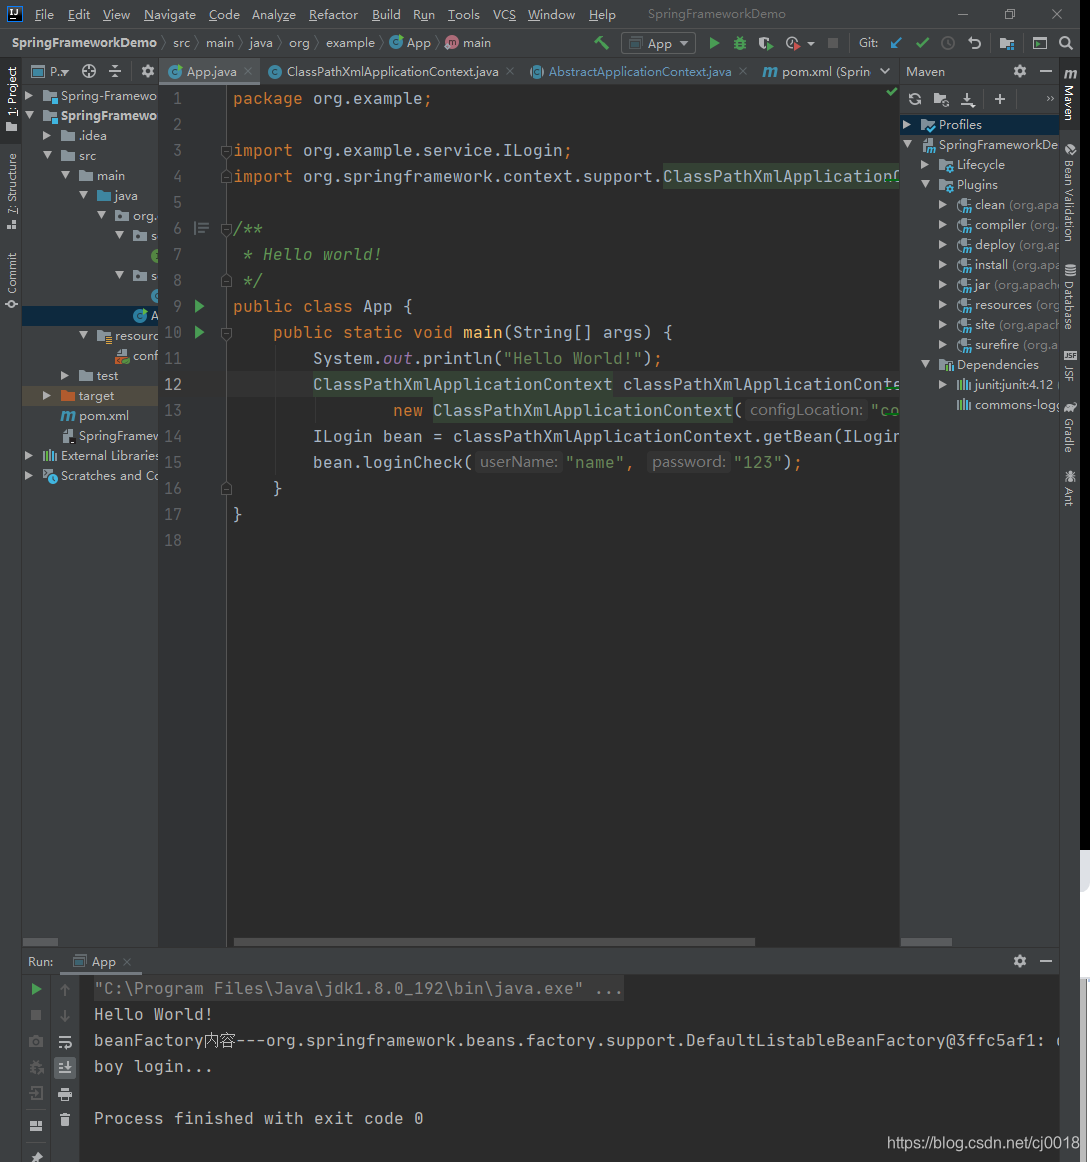Viewport: 1090px width, 1162px height.
Task: Expand Maven Lifecycle node
Action: pos(925,165)
